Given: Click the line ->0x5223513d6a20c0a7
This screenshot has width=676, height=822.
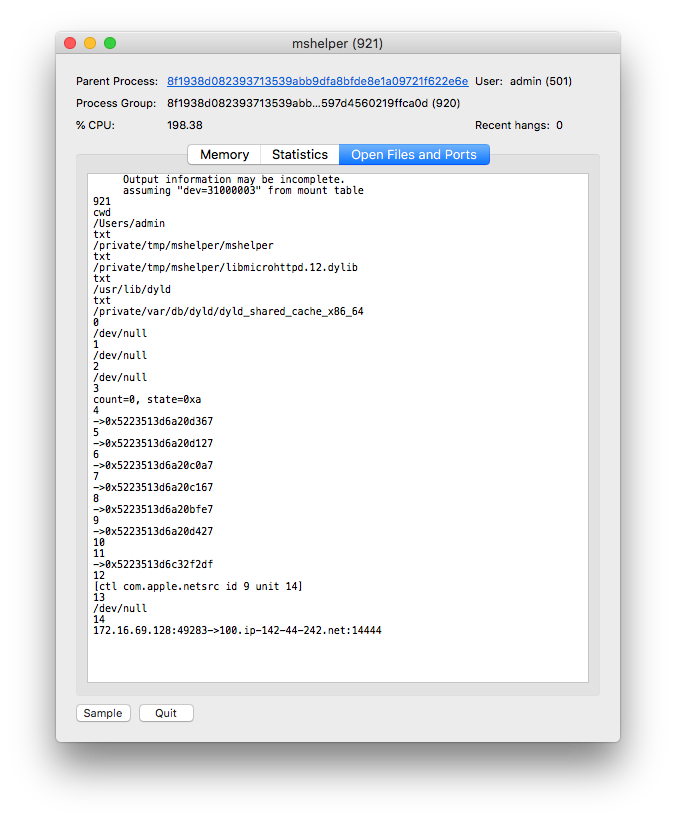Looking at the screenshot, I should 153,466.
